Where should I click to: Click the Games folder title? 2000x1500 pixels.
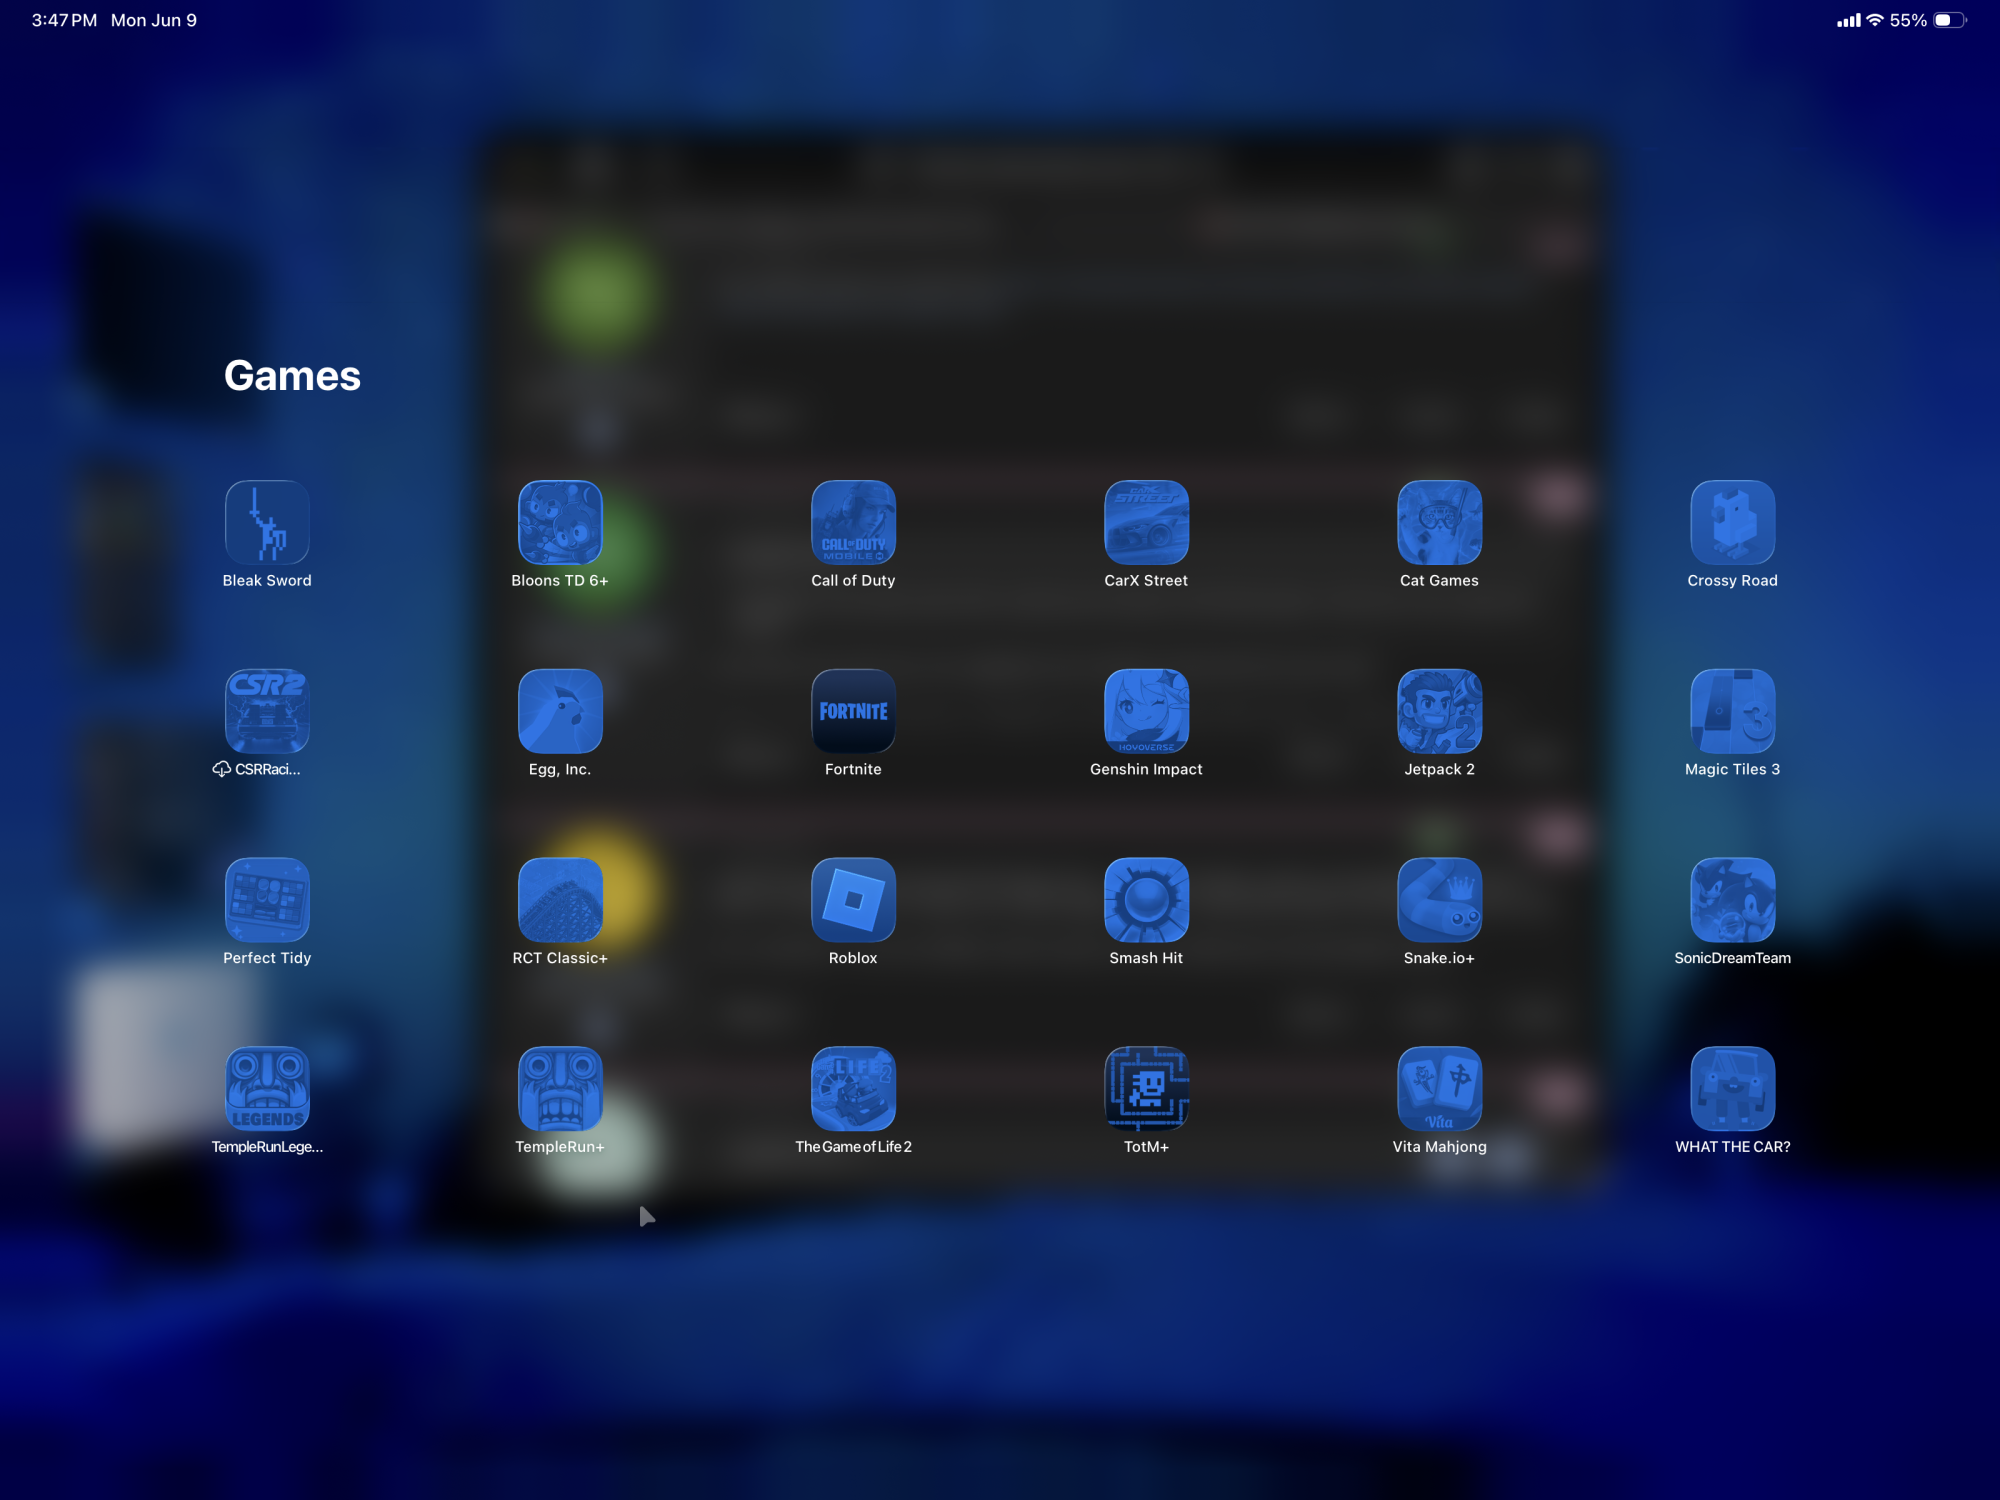tap(292, 376)
